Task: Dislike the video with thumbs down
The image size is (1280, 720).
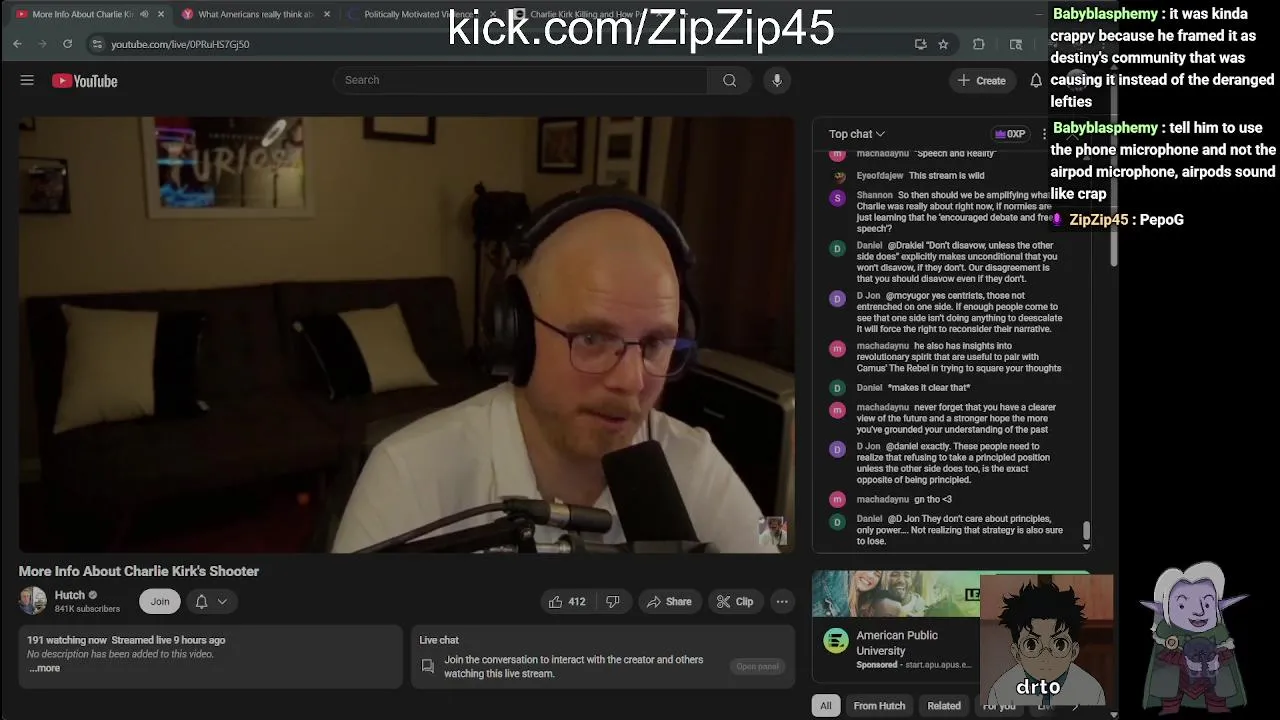Action: (613, 601)
